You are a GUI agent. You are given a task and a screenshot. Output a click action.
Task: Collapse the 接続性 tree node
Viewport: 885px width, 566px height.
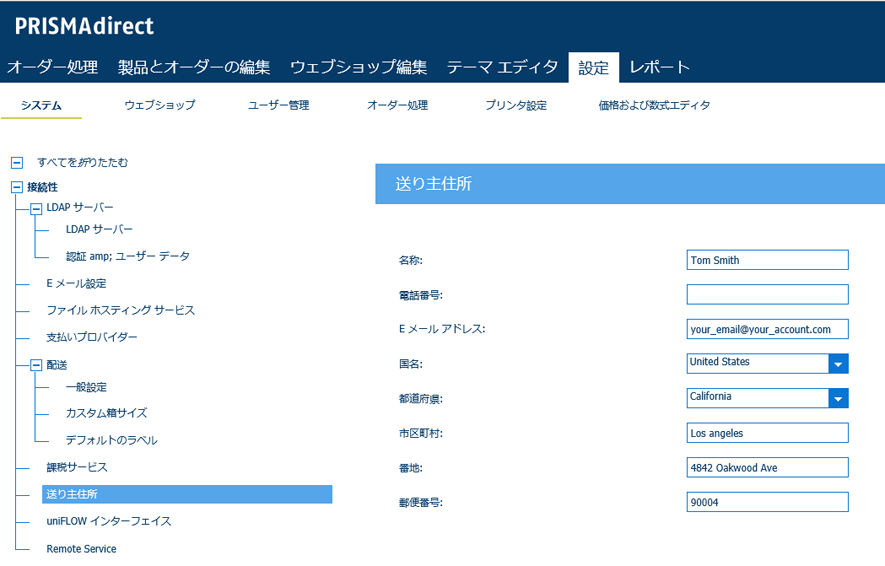[16, 187]
